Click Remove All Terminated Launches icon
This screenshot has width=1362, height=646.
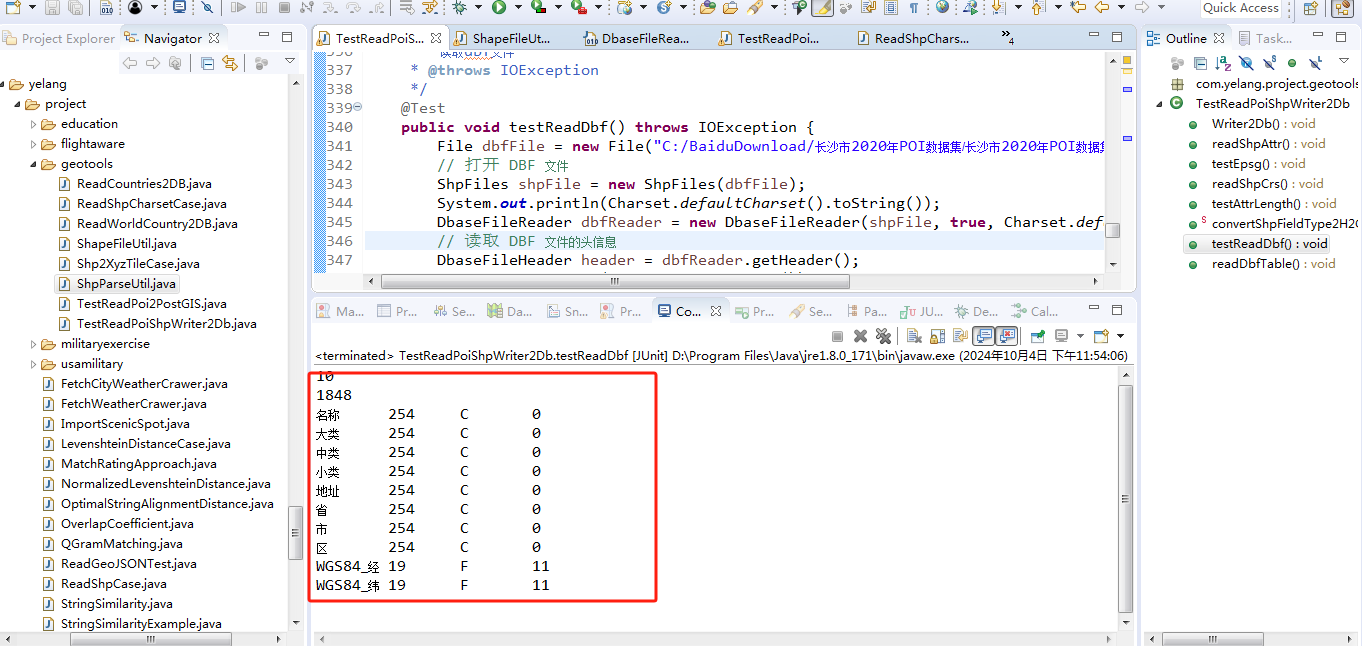883,336
